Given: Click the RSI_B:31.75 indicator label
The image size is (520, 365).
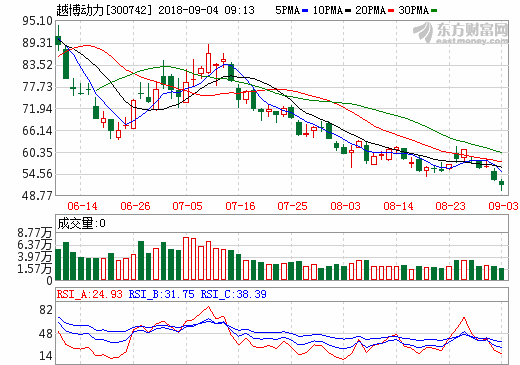Looking at the screenshot, I should click(x=161, y=294).
